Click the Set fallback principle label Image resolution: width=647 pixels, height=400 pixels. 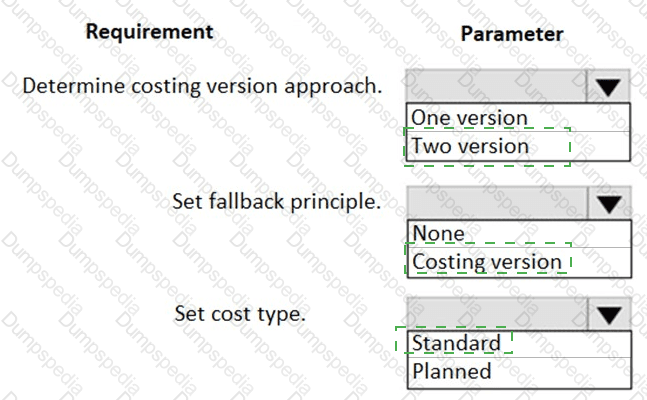[277, 201]
